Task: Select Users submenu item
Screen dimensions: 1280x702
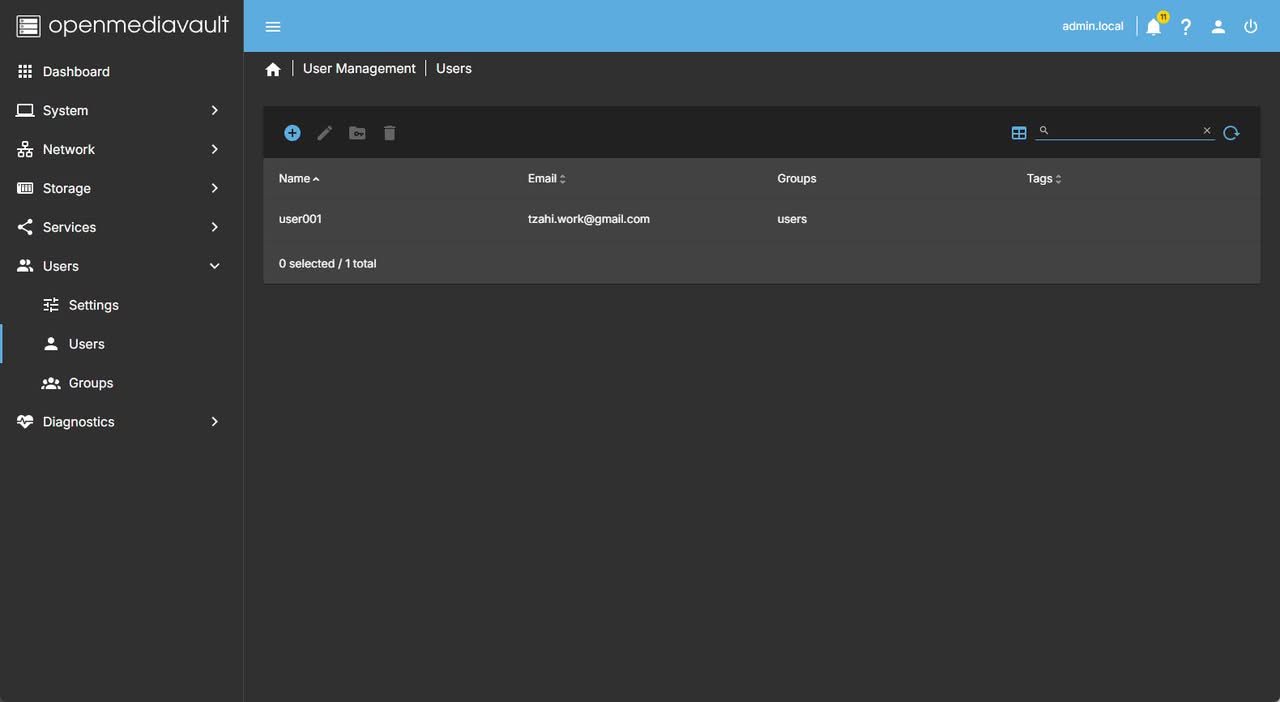Action: (x=121, y=344)
